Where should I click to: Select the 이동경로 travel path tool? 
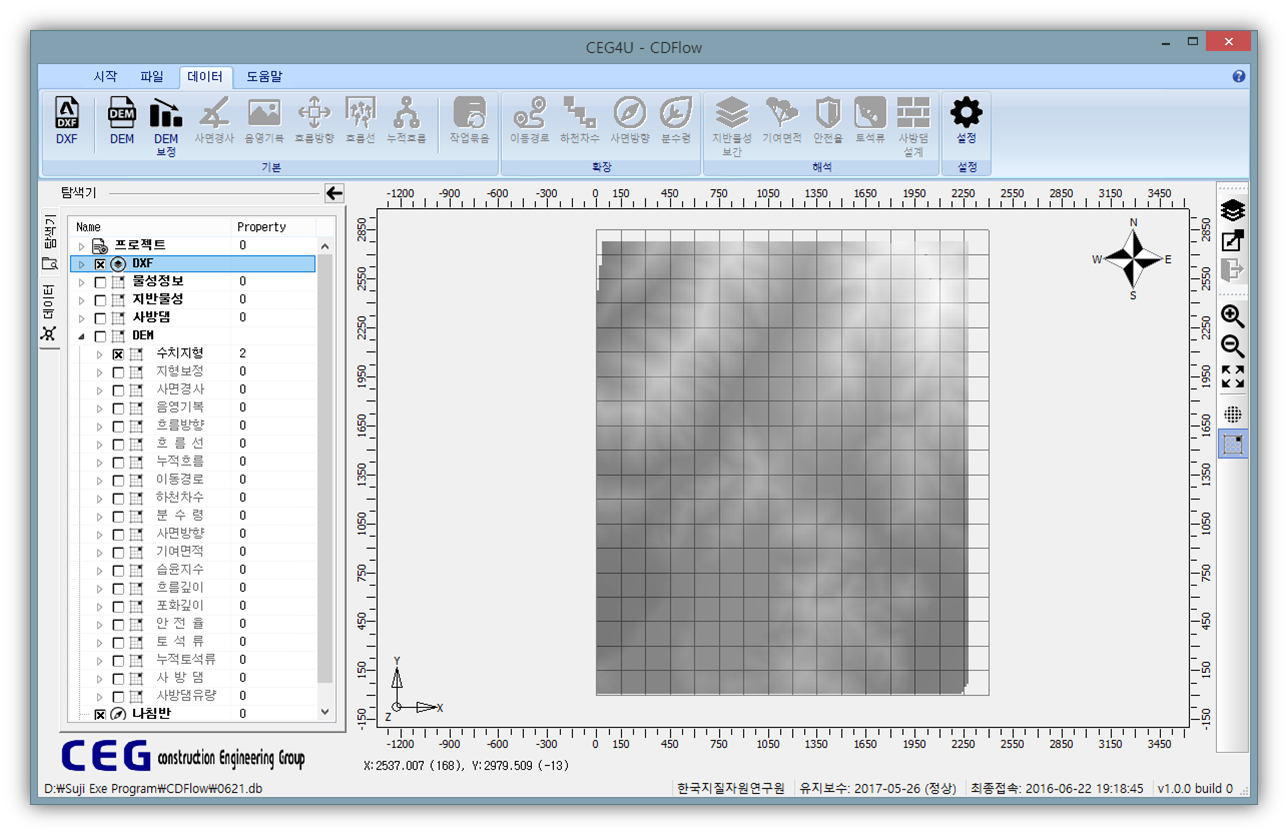coord(530,122)
